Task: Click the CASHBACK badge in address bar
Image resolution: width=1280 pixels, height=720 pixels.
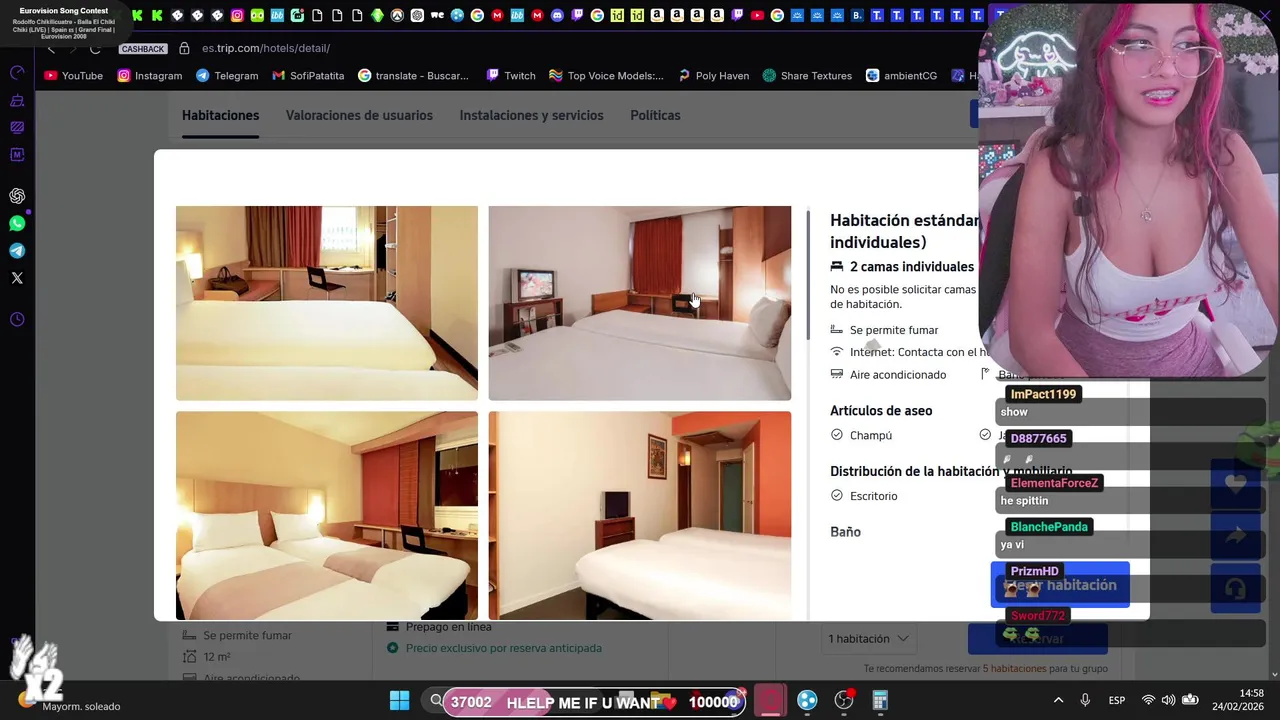Action: 143,49
